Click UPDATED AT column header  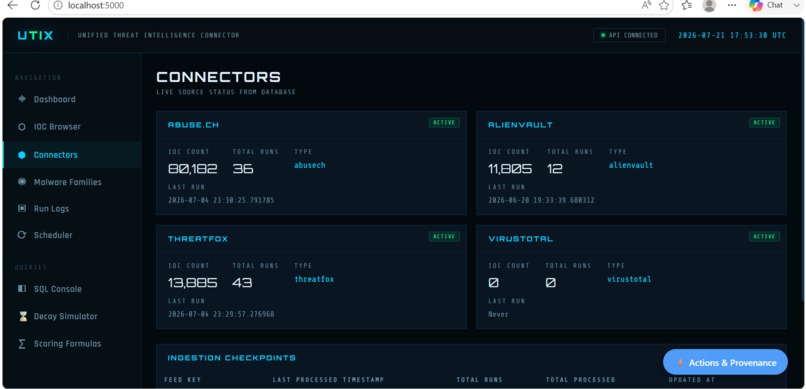pos(691,380)
